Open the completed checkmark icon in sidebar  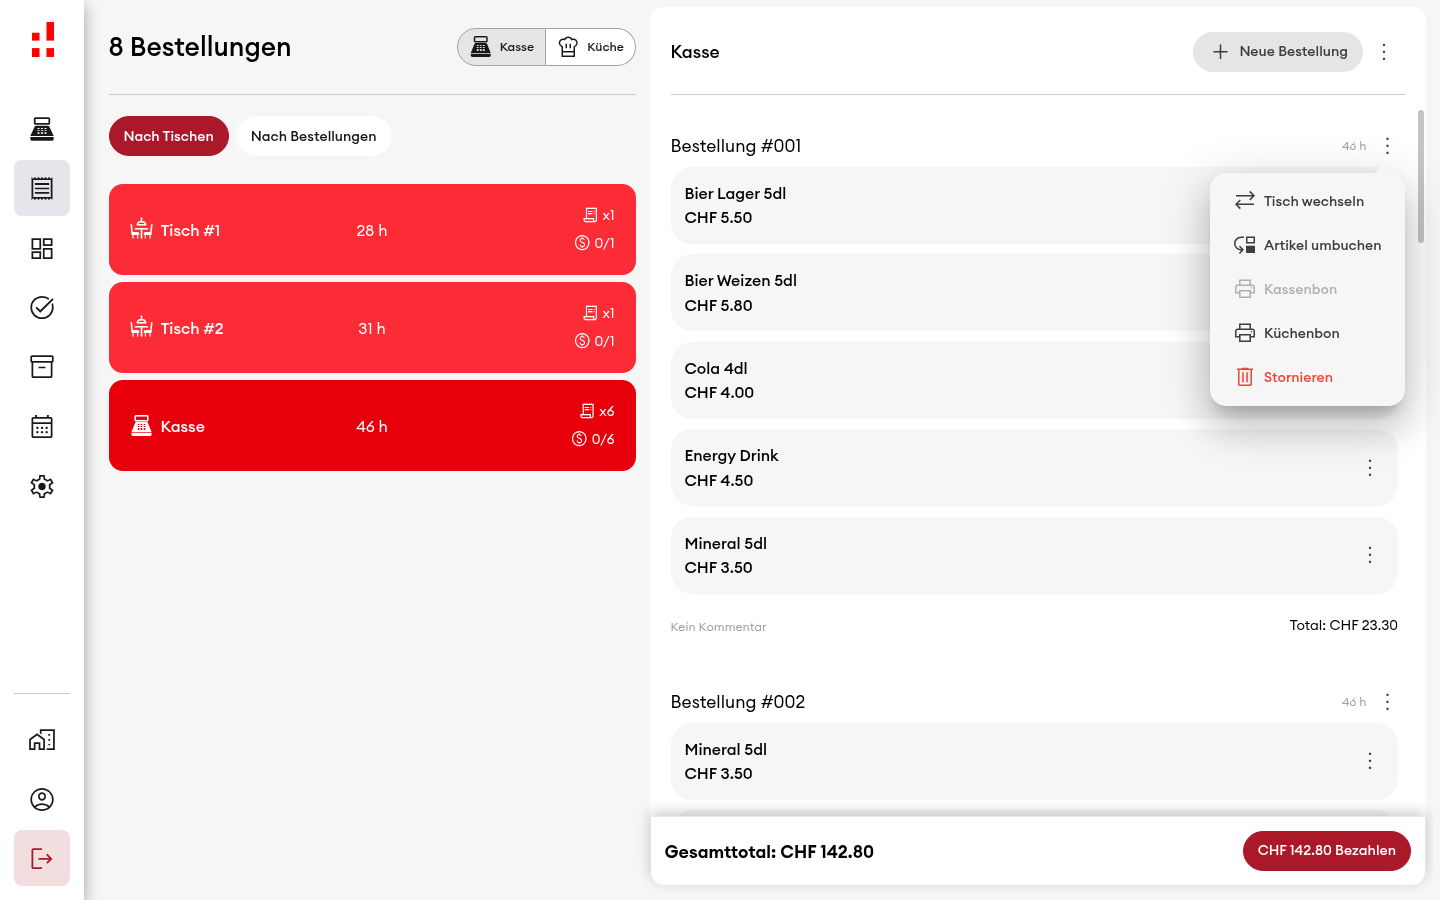click(42, 307)
